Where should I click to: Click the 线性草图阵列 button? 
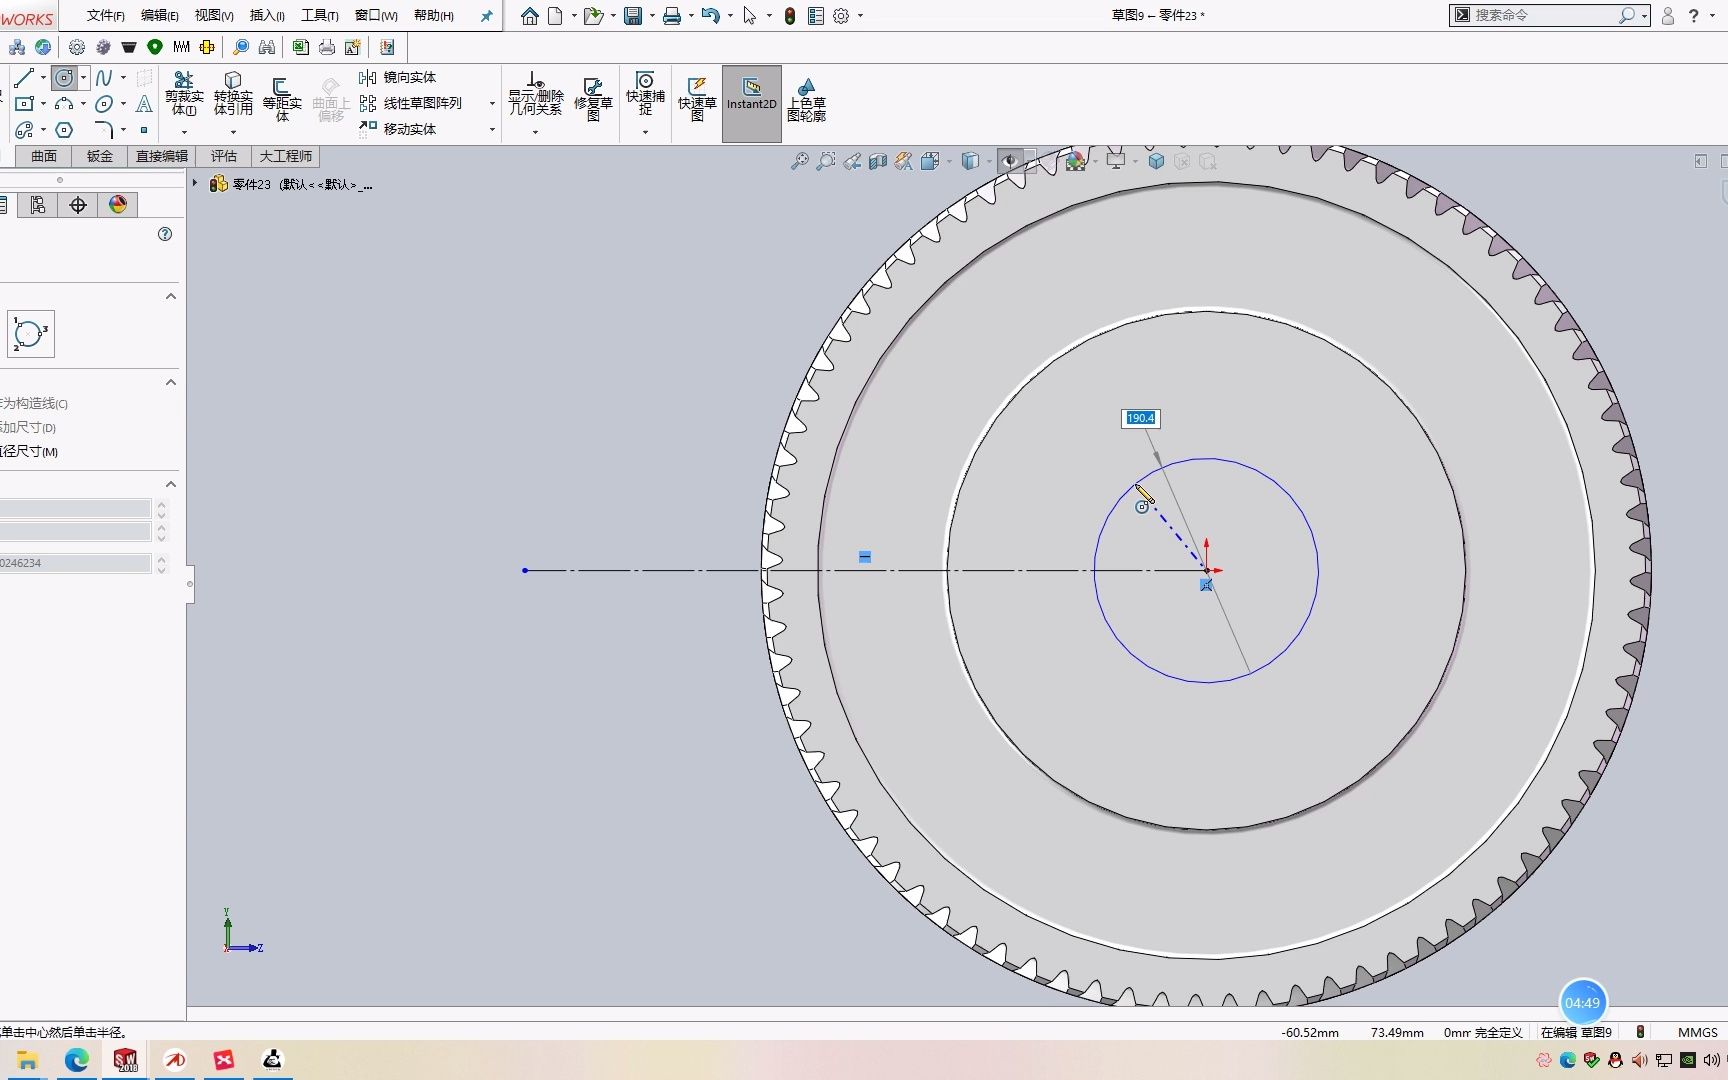411,103
